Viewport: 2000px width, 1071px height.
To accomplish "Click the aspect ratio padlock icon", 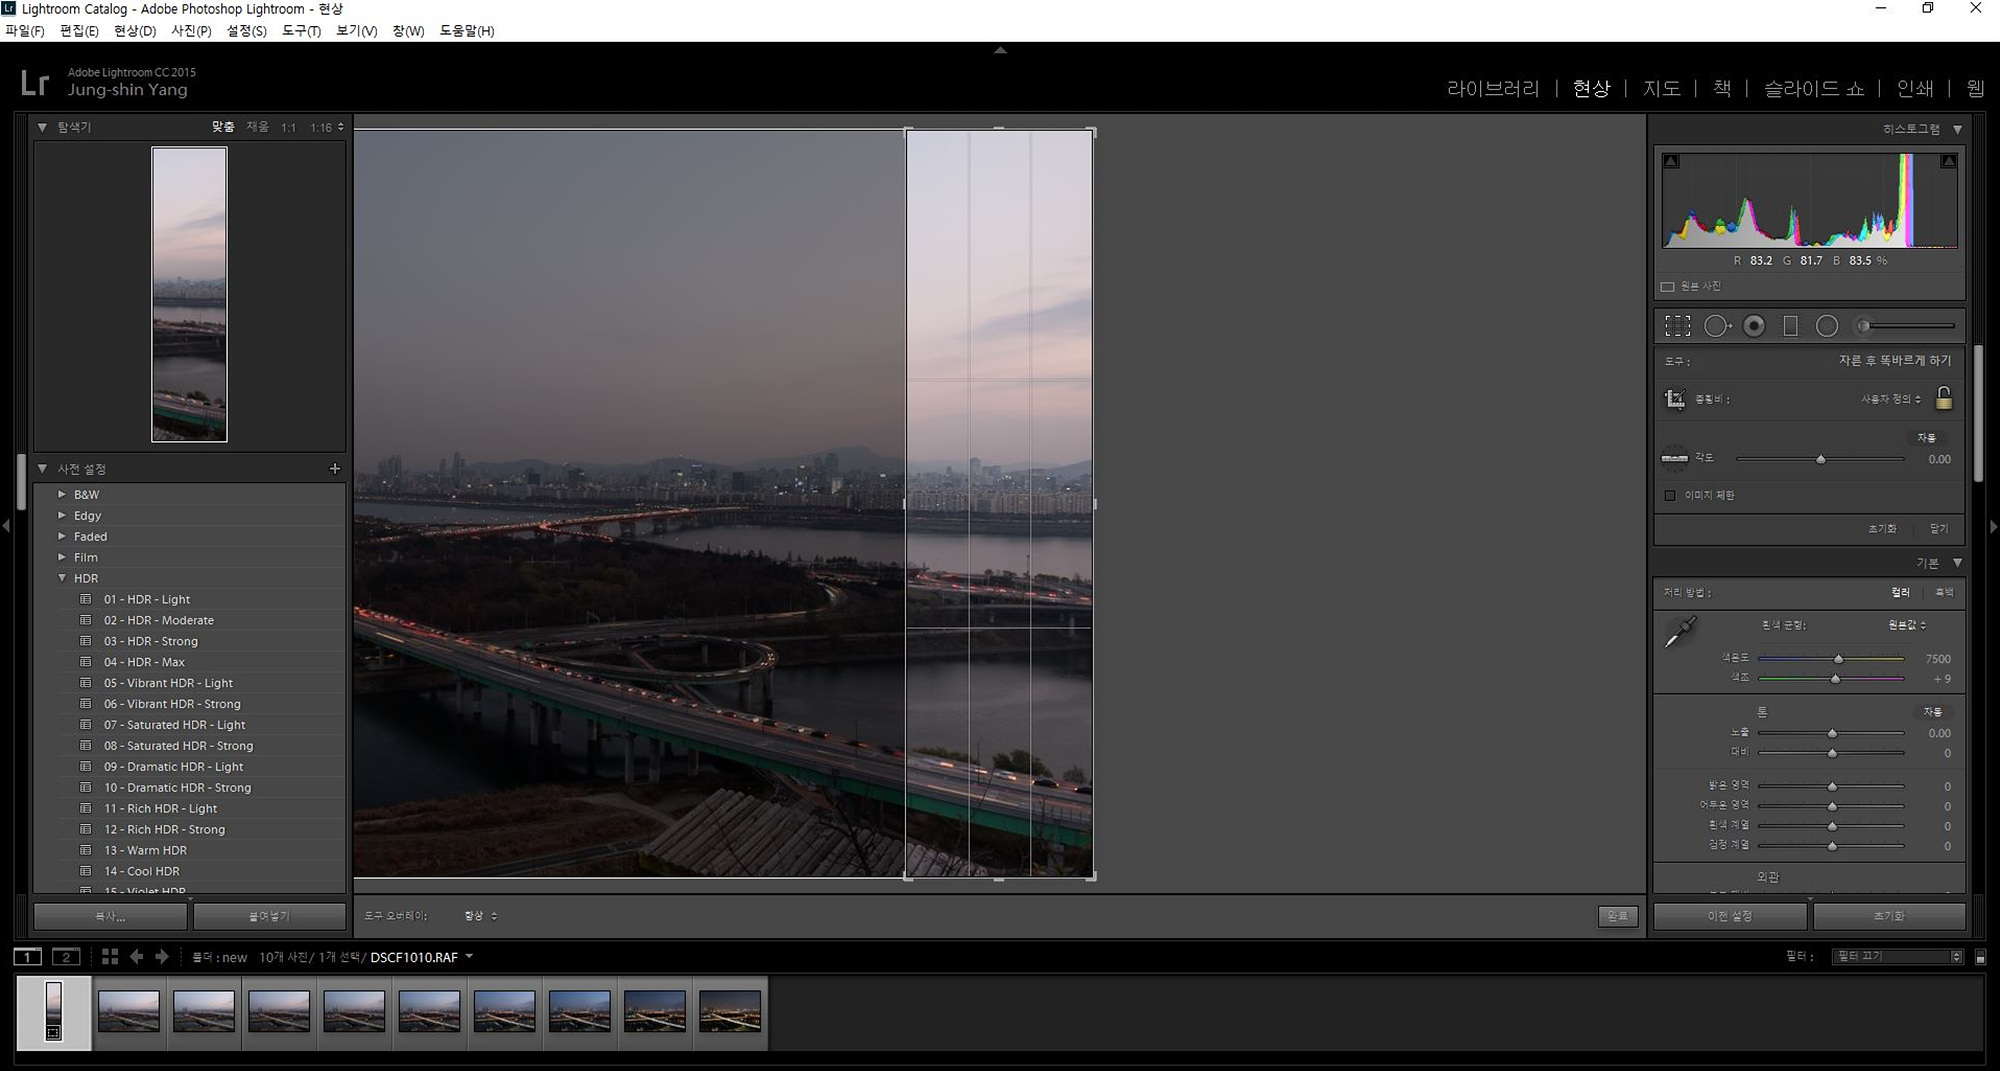I will tap(1943, 398).
